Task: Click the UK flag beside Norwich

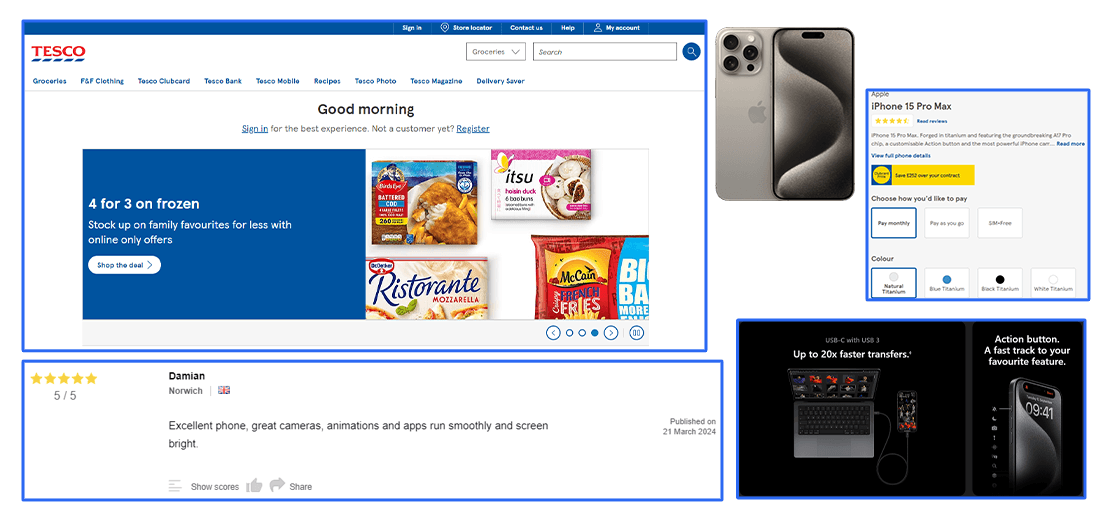Action: coord(224,391)
